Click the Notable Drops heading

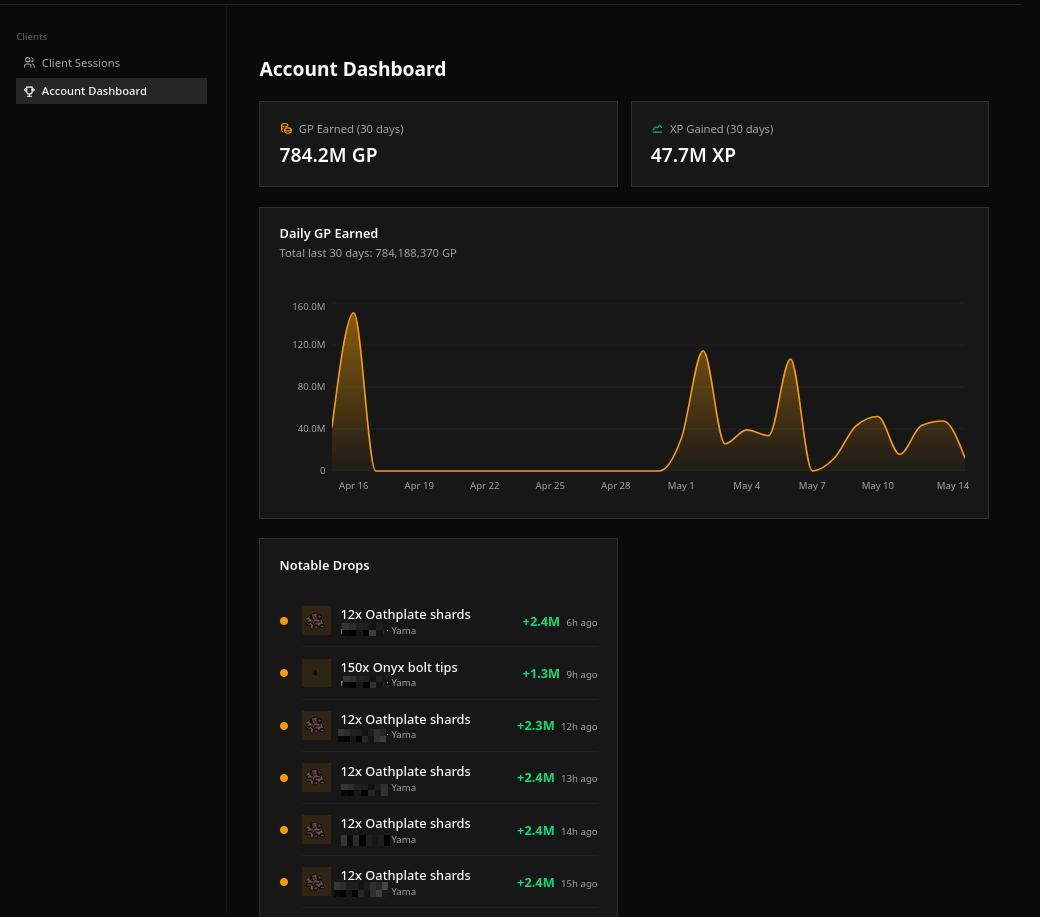click(324, 566)
